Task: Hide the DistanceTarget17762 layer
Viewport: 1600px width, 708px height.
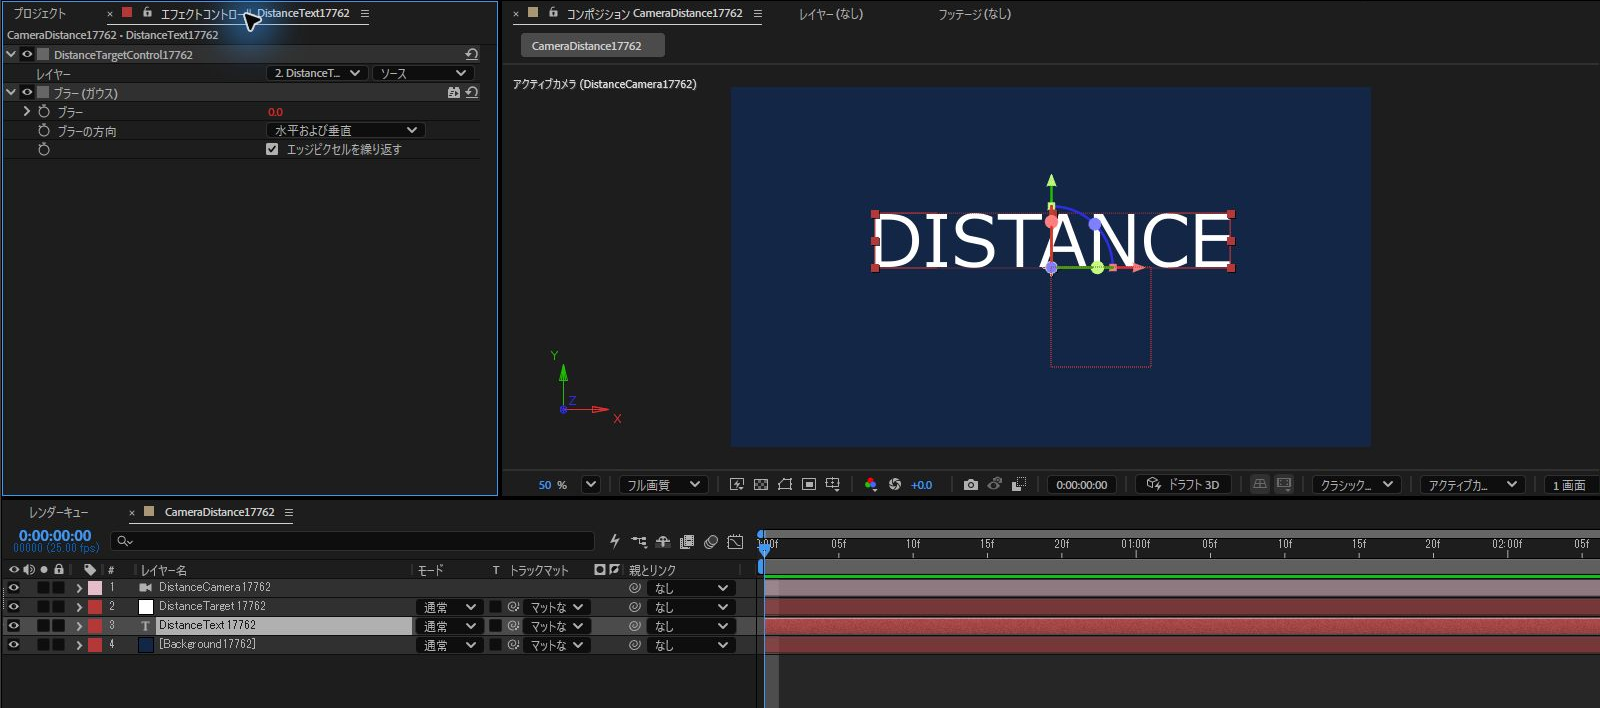Action: click(x=14, y=607)
